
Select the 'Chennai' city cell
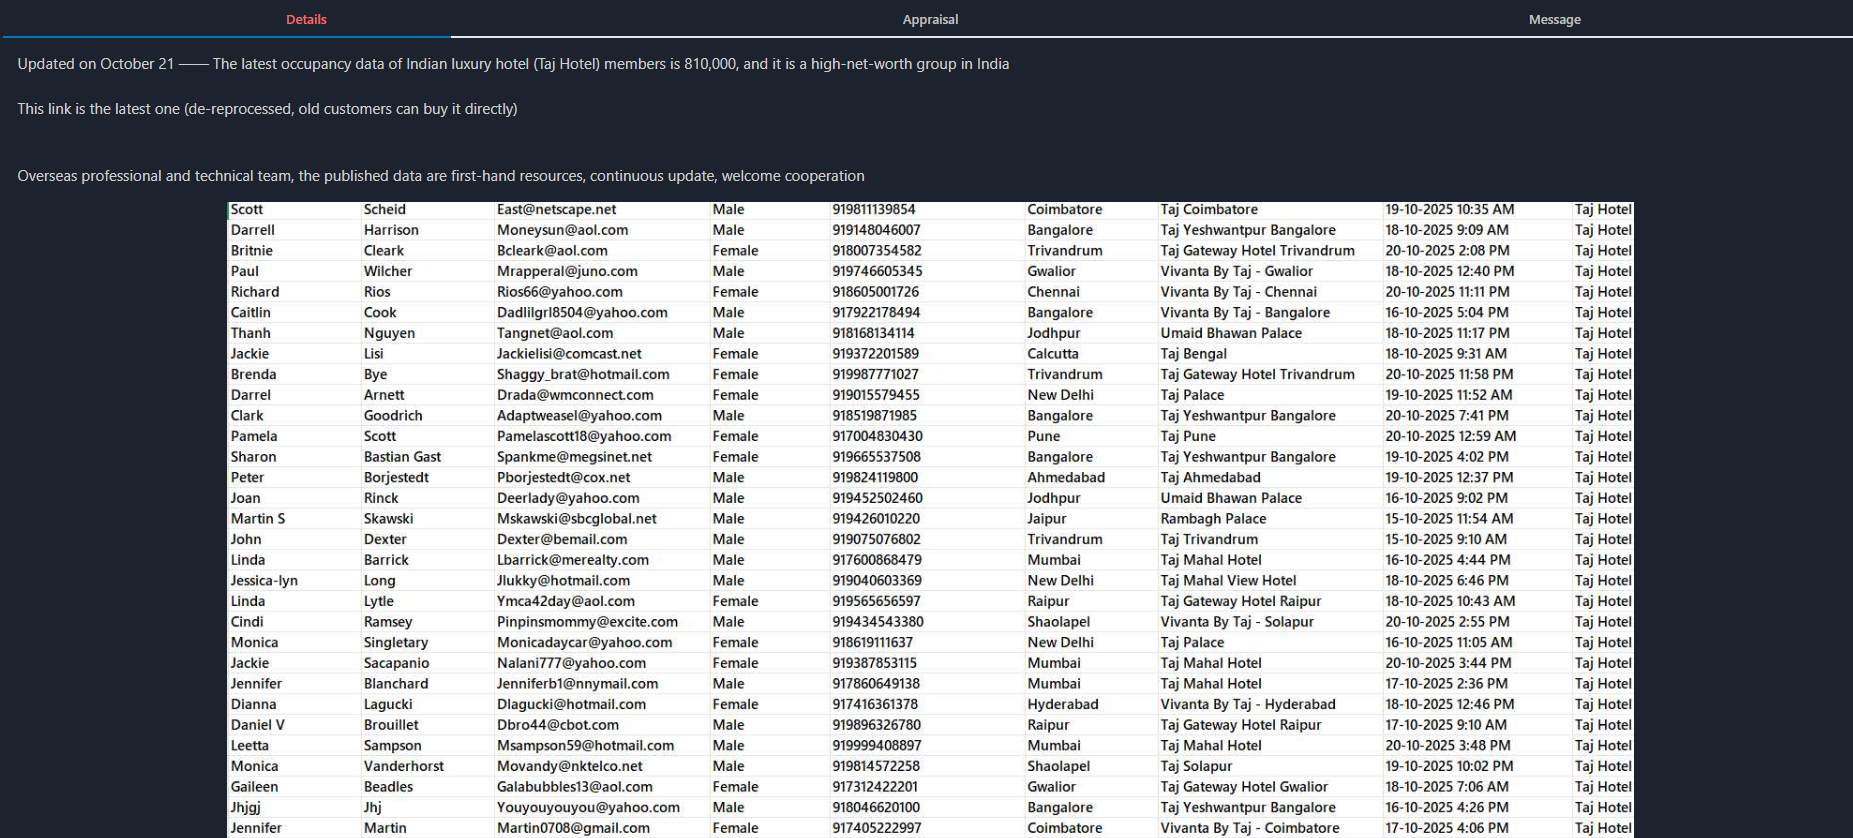1053,292
